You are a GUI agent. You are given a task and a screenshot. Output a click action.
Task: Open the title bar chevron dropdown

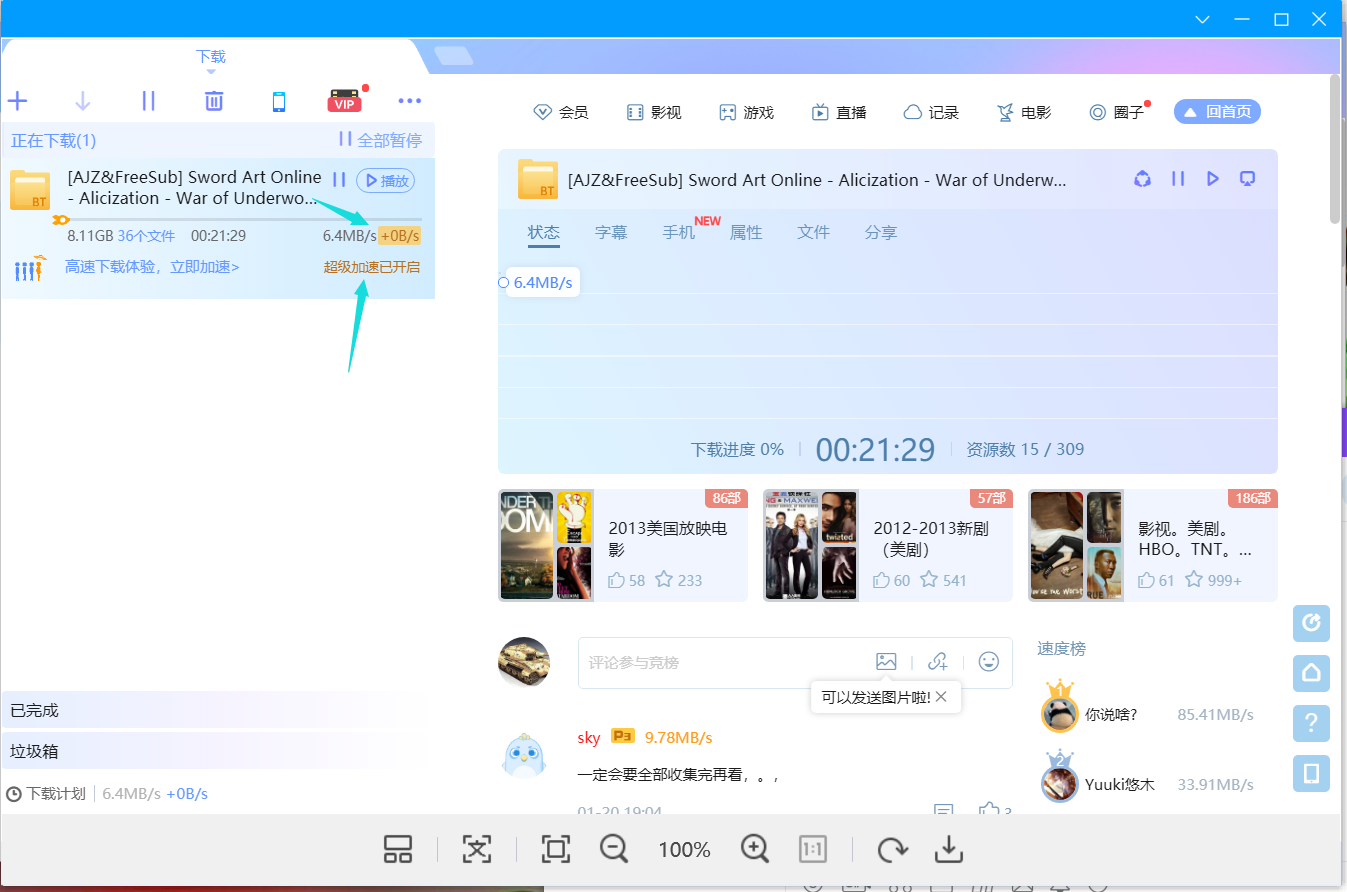1202,19
